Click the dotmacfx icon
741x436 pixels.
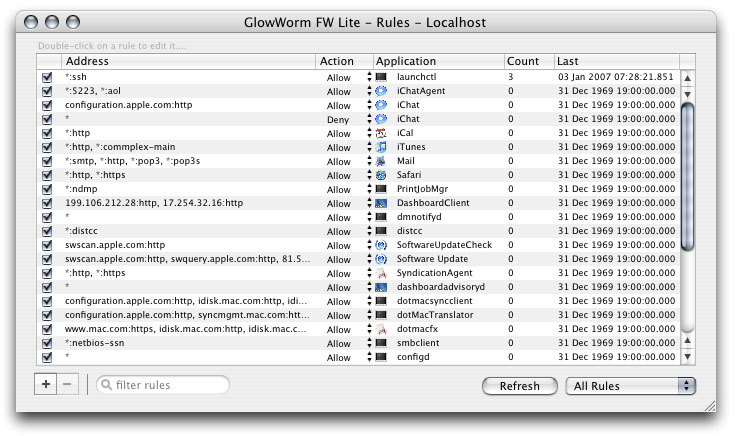tap(381, 329)
